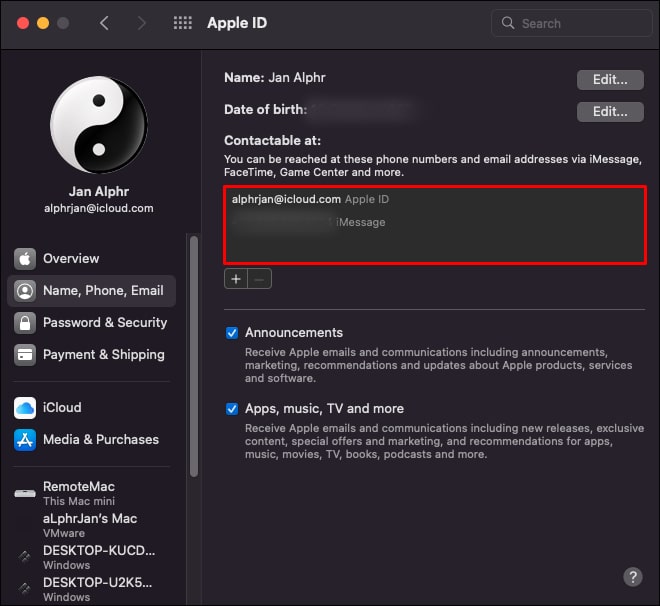Image resolution: width=660 pixels, height=606 pixels.
Task: Add a contact with the plus button
Action: tap(236, 279)
